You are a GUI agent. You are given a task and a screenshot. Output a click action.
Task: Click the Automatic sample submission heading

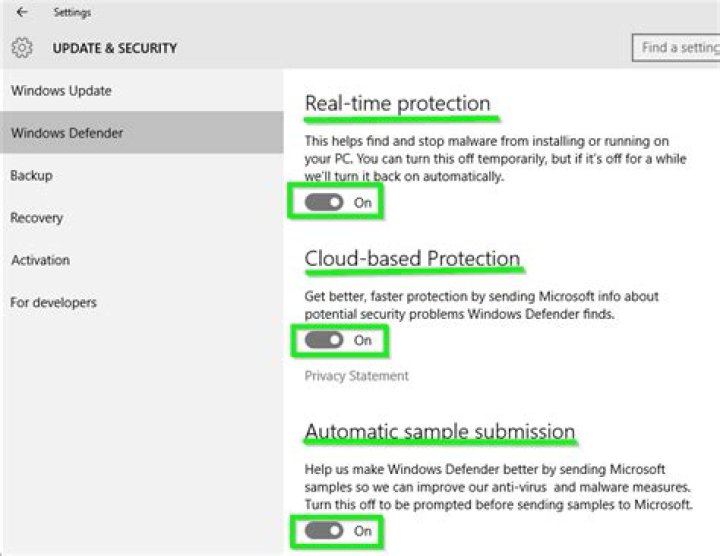[440, 432]
